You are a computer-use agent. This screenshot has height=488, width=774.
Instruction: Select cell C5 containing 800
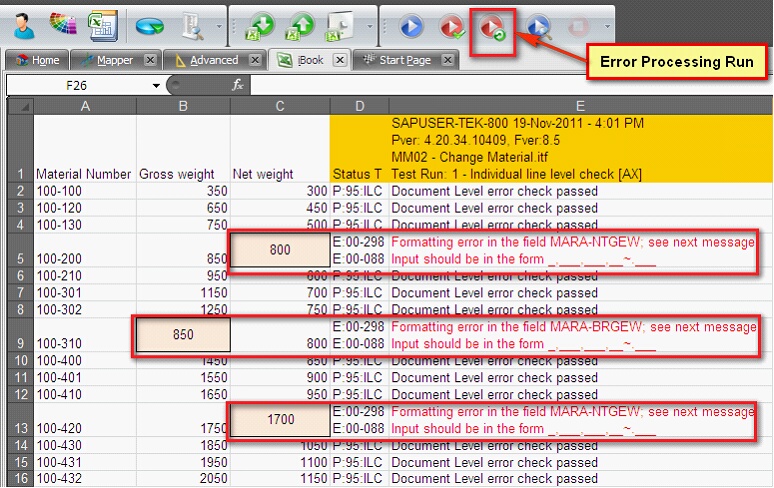pyautogui.click(x=280, y=250)
